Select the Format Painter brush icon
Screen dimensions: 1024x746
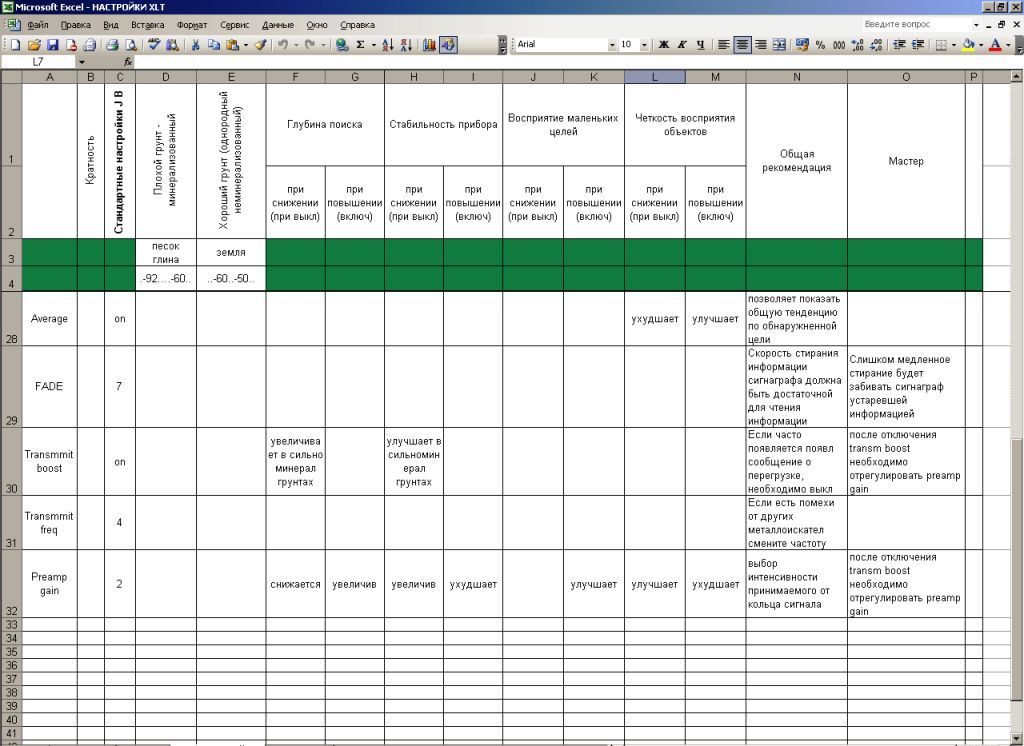click(x=259, y=45)
